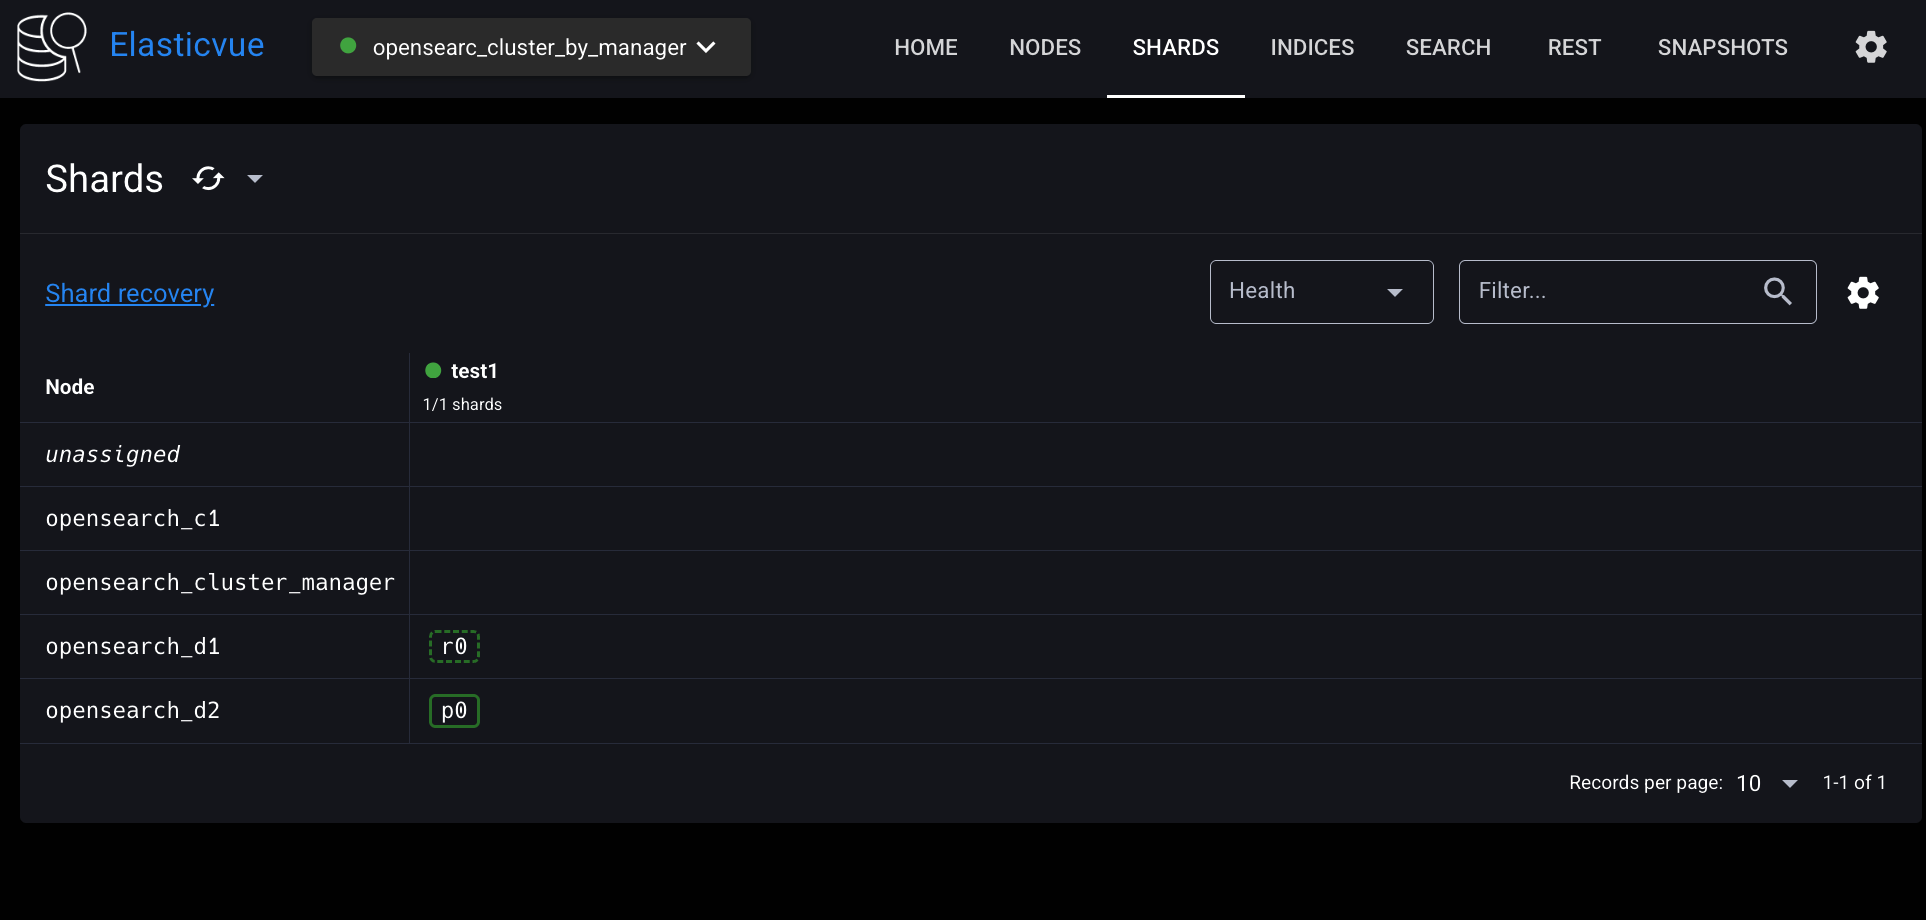
Task: Click the opensearch_d1 node label
Action: [x=133, y=646]
